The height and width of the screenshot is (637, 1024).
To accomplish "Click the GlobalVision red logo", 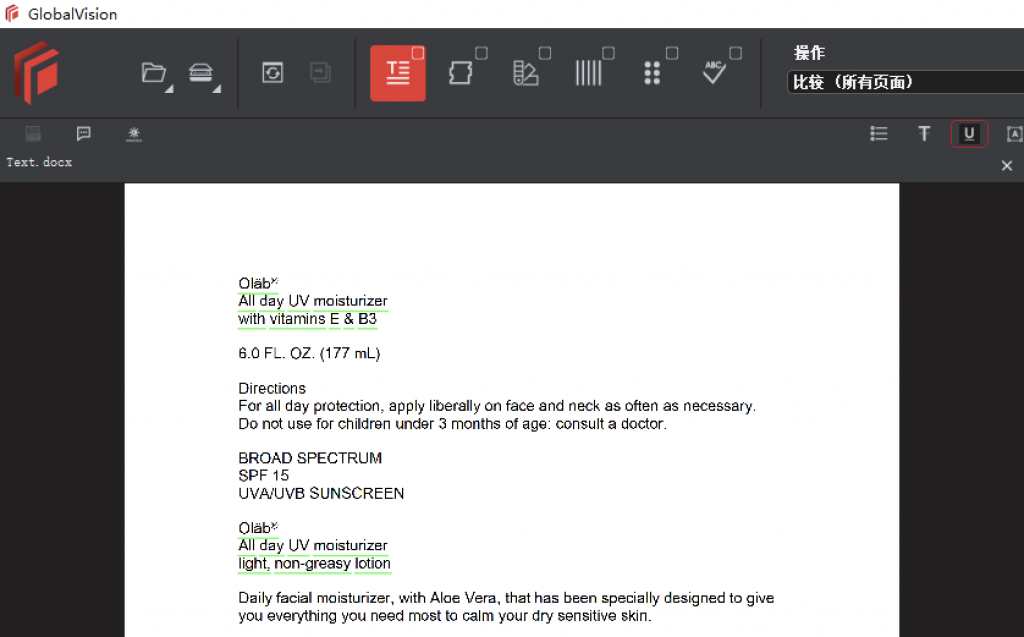I will point(37,73).
